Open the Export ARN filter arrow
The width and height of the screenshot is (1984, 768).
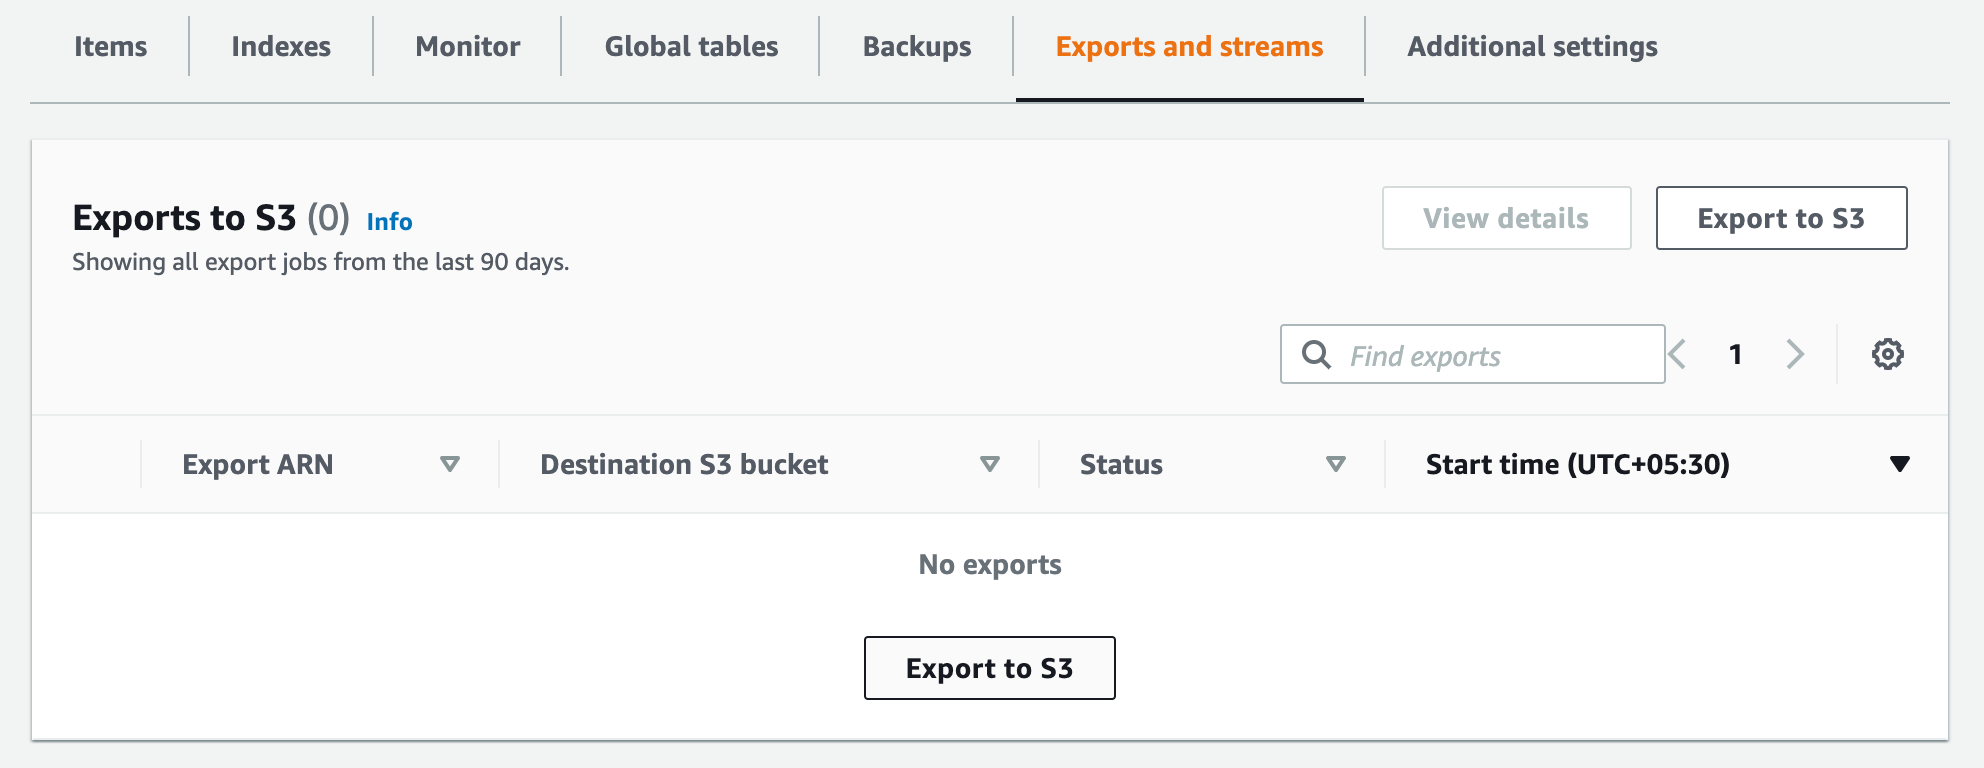click(x=451, y=464)
